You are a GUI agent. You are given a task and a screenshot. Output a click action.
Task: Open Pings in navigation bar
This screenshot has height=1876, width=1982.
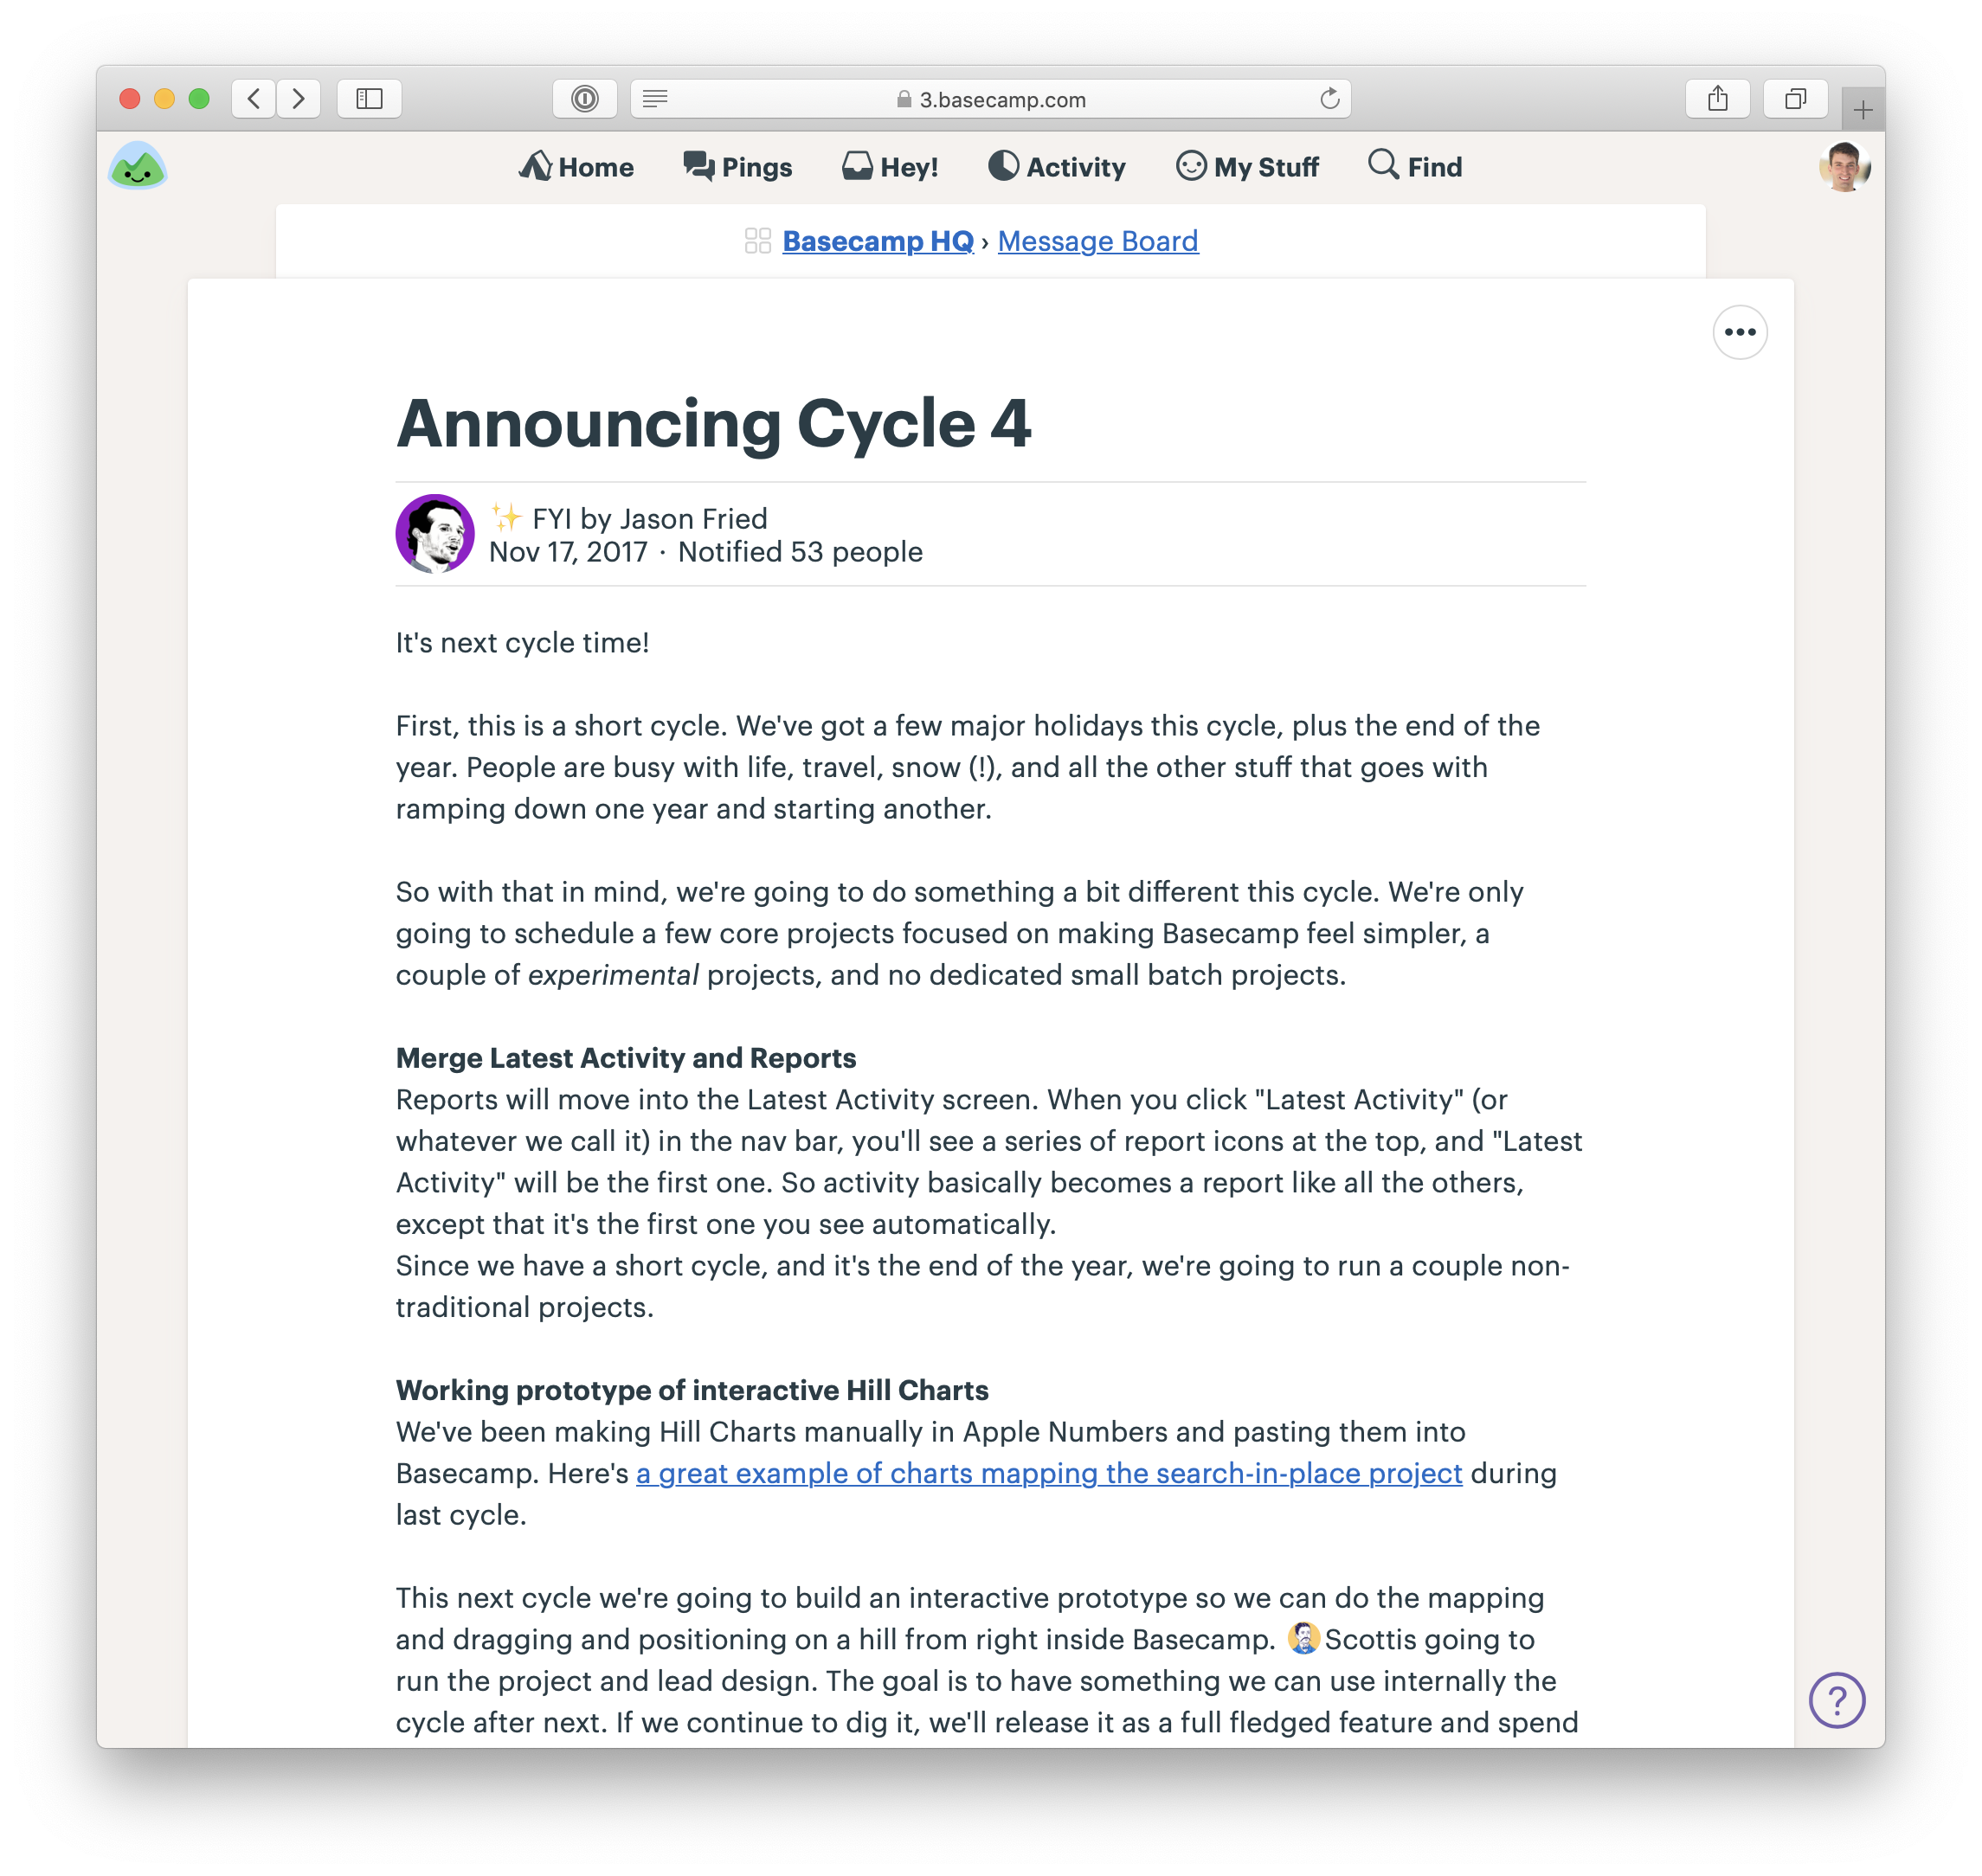[x=737, y=167]
